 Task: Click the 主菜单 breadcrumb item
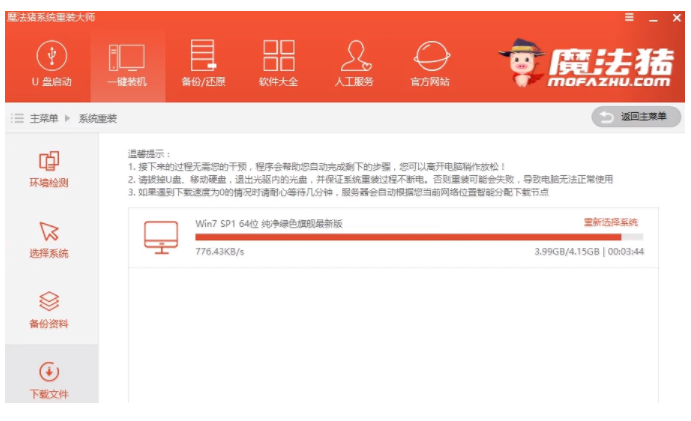point(45,118)
